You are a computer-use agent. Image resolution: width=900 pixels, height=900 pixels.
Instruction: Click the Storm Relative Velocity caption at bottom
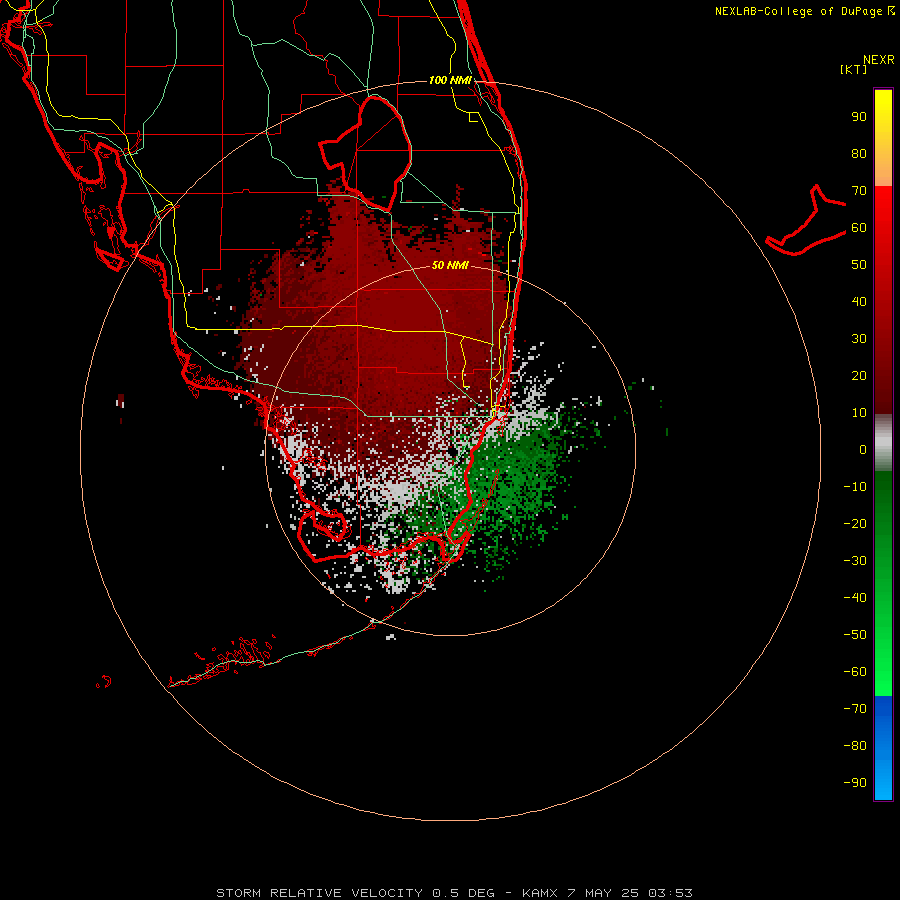pos(454,893)
